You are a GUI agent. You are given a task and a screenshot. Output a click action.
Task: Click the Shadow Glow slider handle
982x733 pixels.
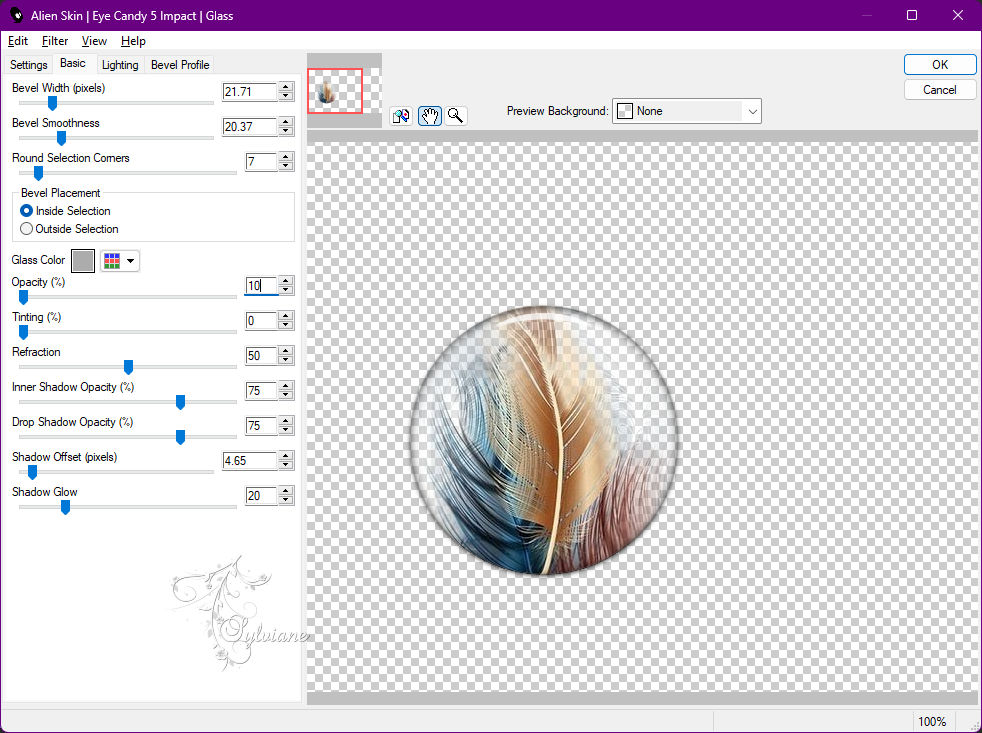point(65,507)
